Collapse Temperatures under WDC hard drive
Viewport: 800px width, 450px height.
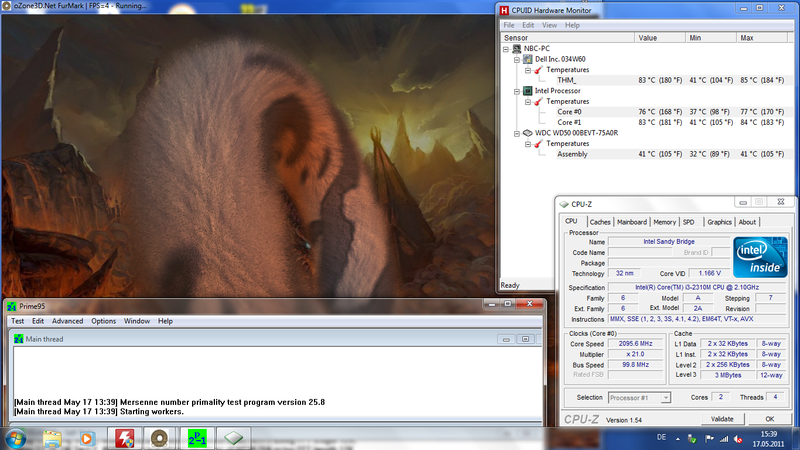pos(528,144)
